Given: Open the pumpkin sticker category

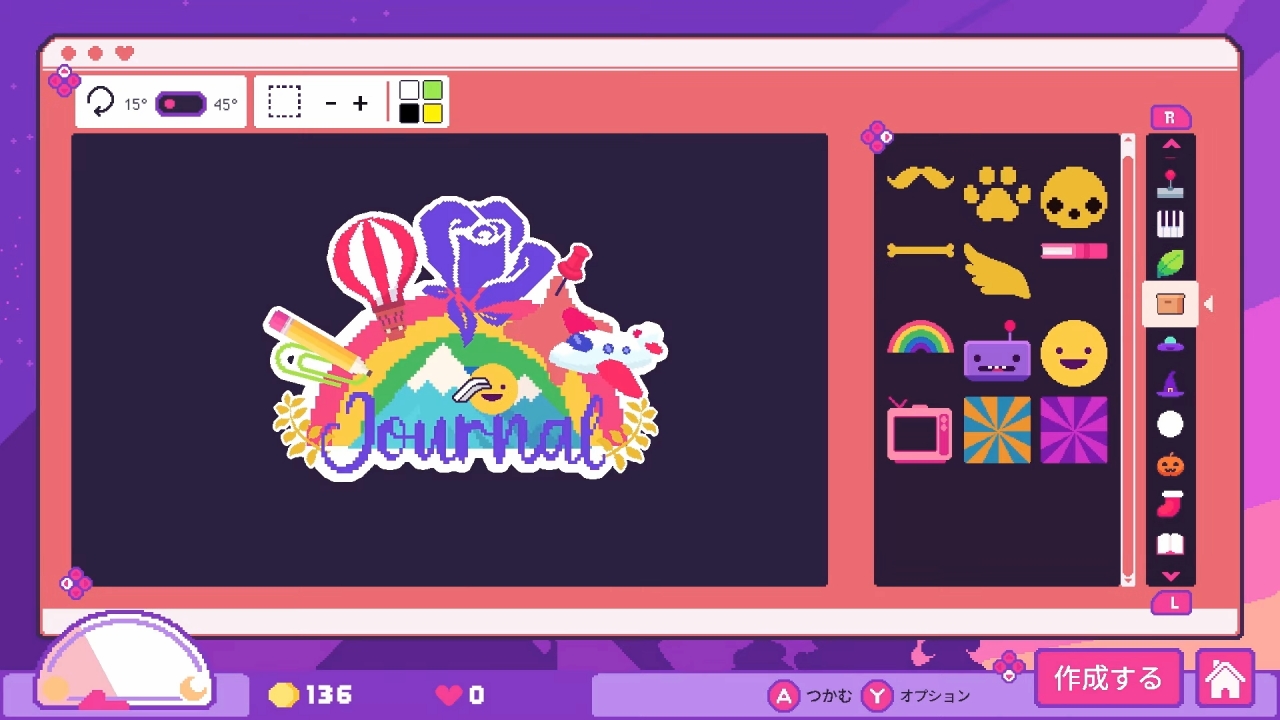Looking at the screenshot, I should [1170, 465].
